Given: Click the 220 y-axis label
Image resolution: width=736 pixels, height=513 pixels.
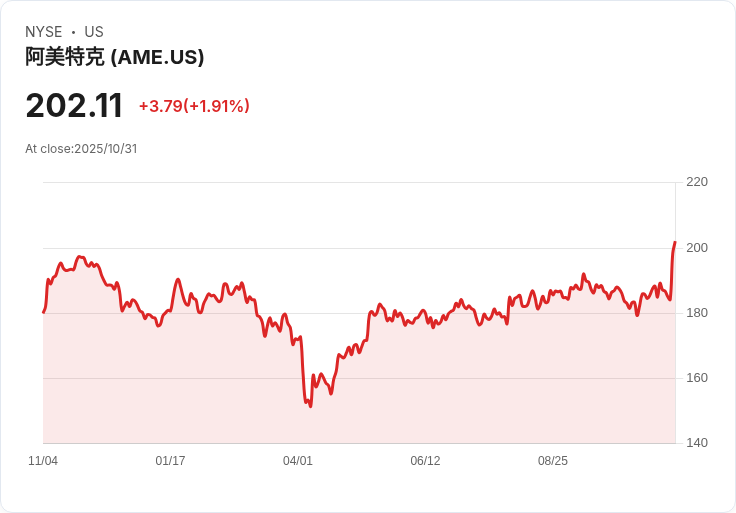Looking at the screenshot, I should coord(697,182).
